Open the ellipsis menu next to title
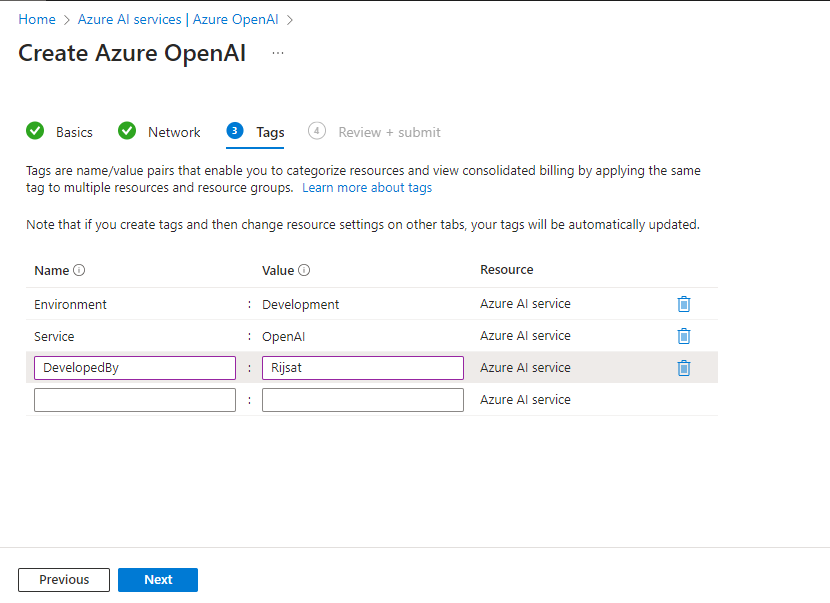The image size is (830, 603). pos(278,53)
